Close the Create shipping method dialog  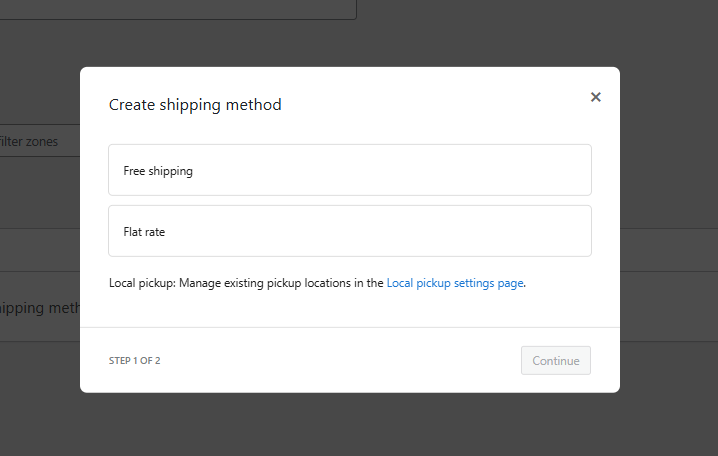point(596,97)
